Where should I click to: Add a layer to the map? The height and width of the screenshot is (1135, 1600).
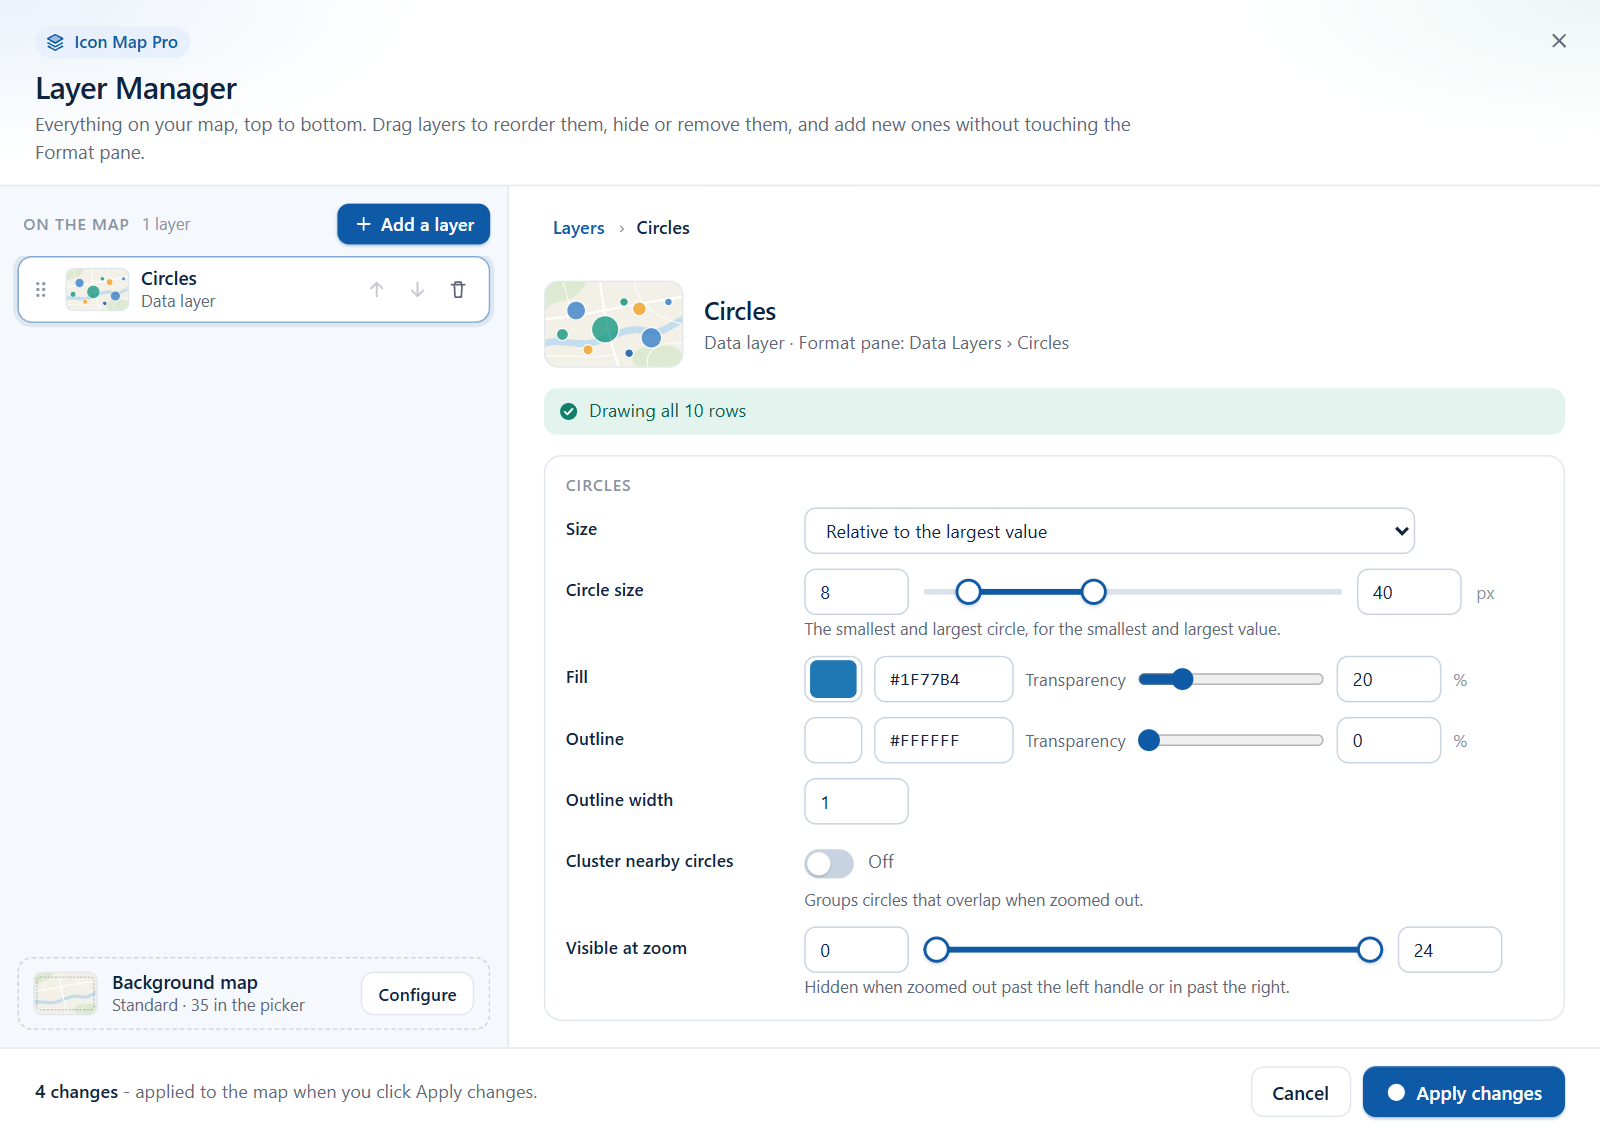coord(413,224)
